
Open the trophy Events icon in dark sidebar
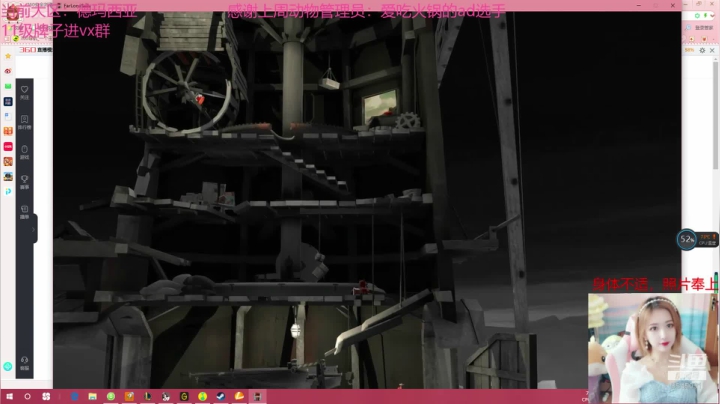click(24, 182)
